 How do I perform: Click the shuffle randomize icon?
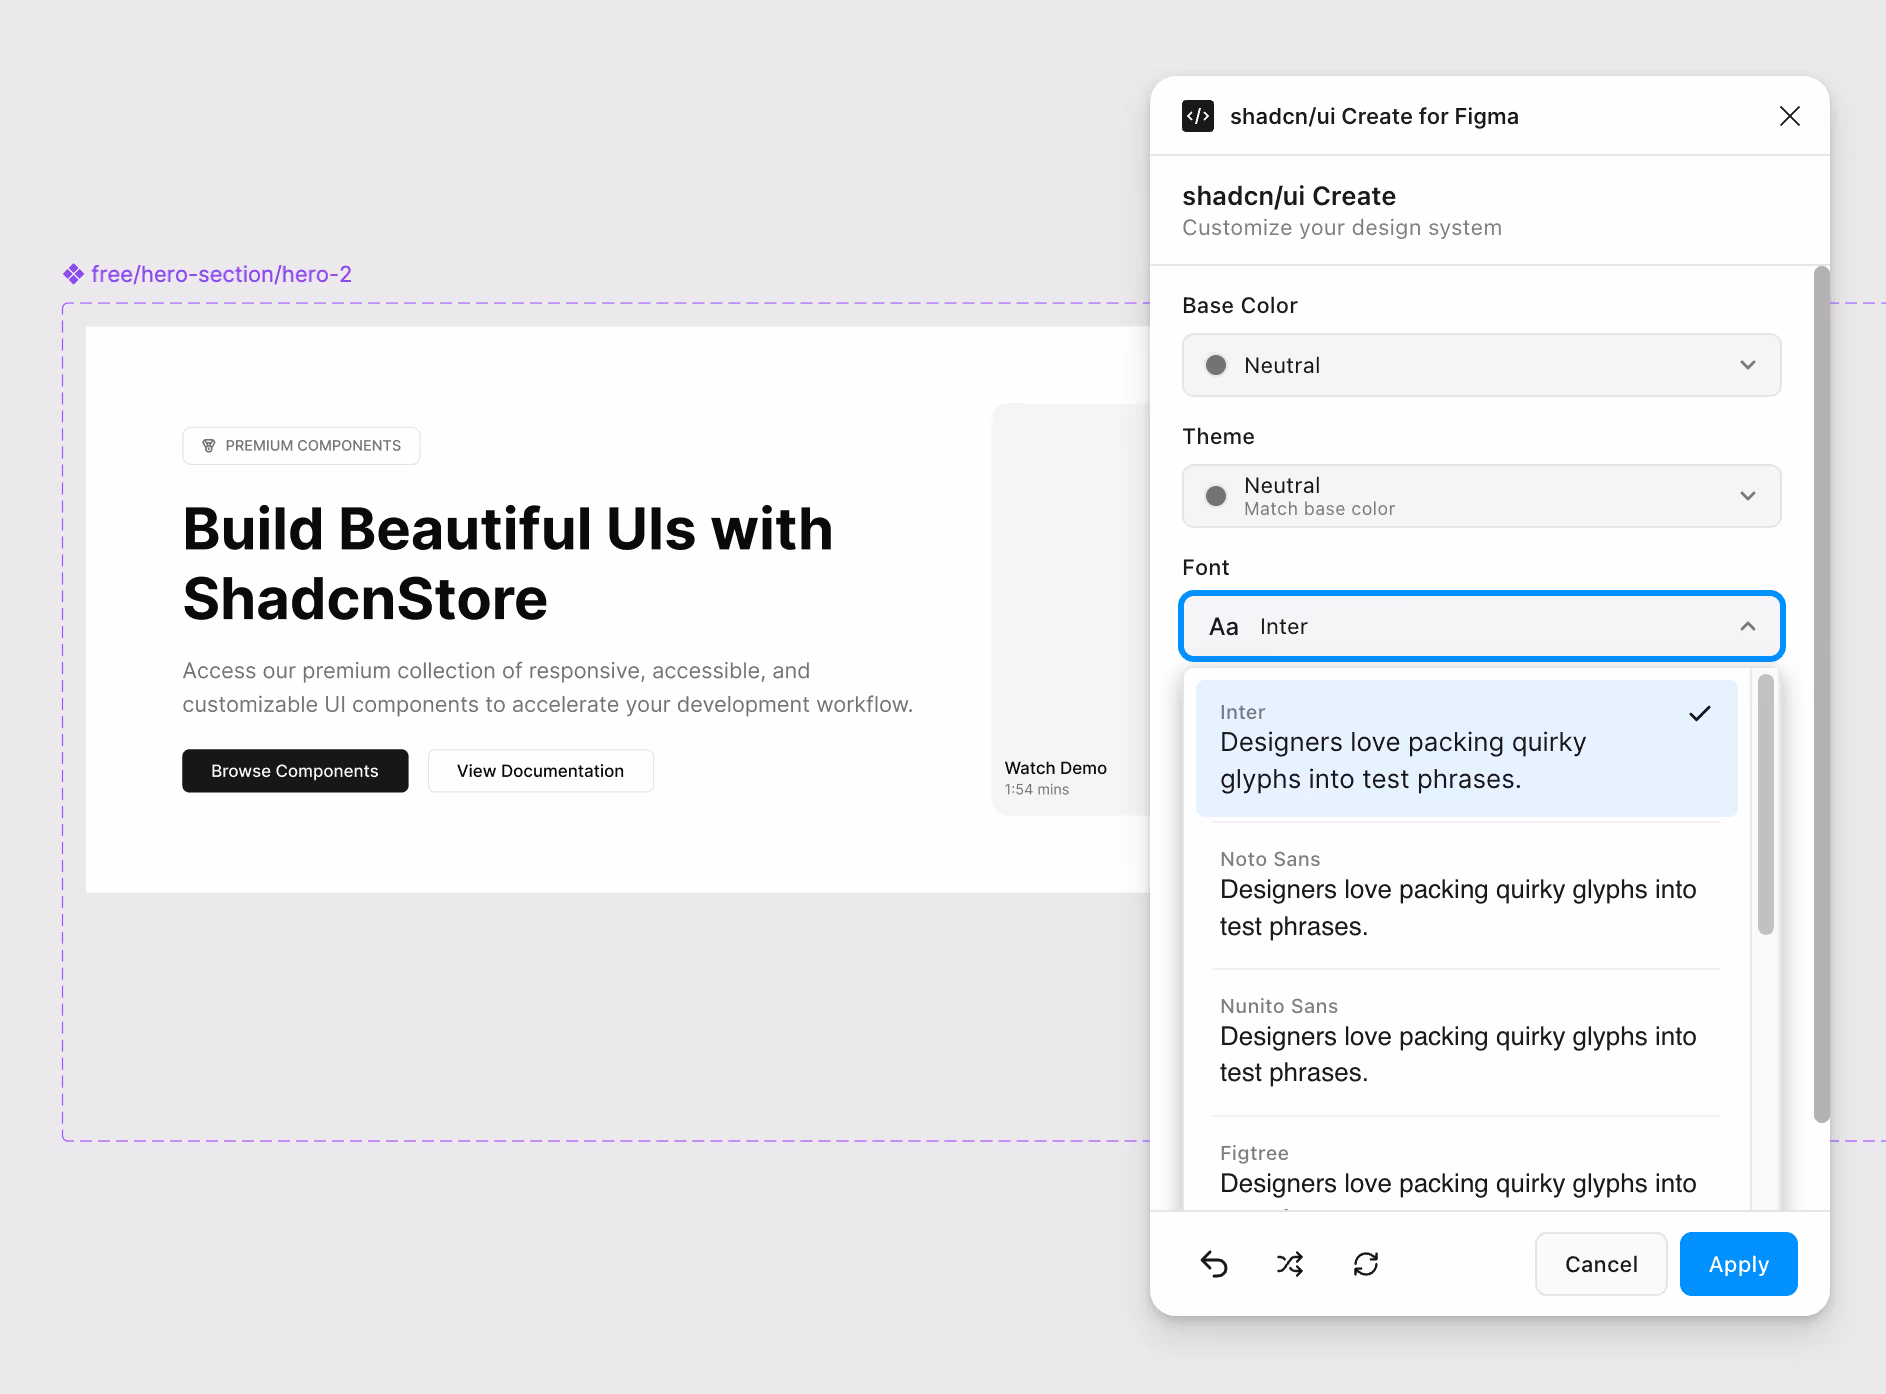[x=1290, y=1264]
